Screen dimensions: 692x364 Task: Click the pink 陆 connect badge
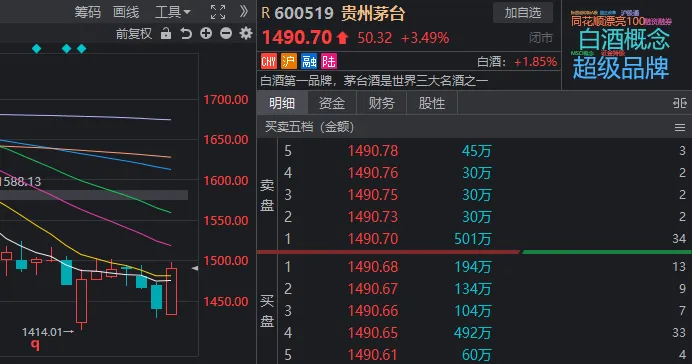(329, 61)
